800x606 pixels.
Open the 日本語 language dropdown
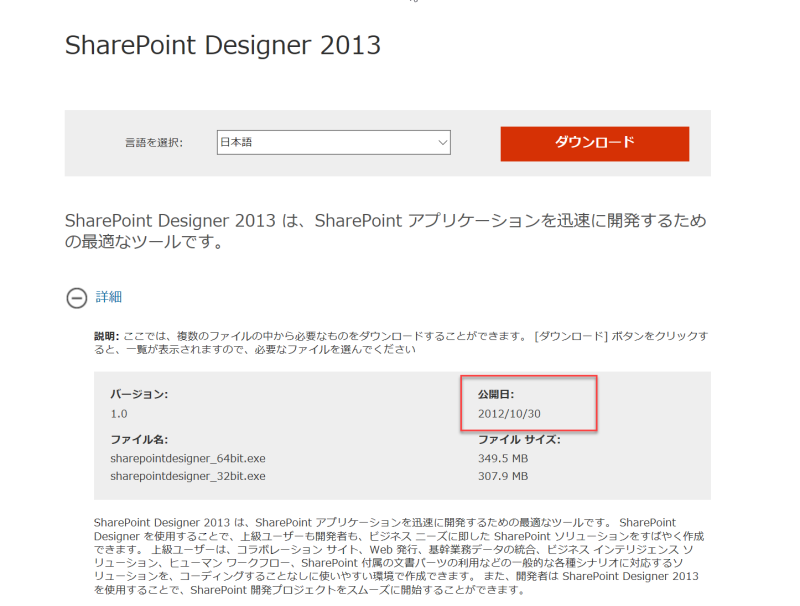pyautogui.click(x=334, y=142)
